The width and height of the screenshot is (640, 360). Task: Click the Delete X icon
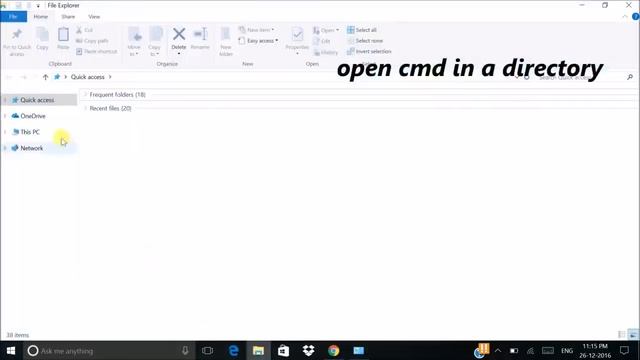tap(179, 34)
